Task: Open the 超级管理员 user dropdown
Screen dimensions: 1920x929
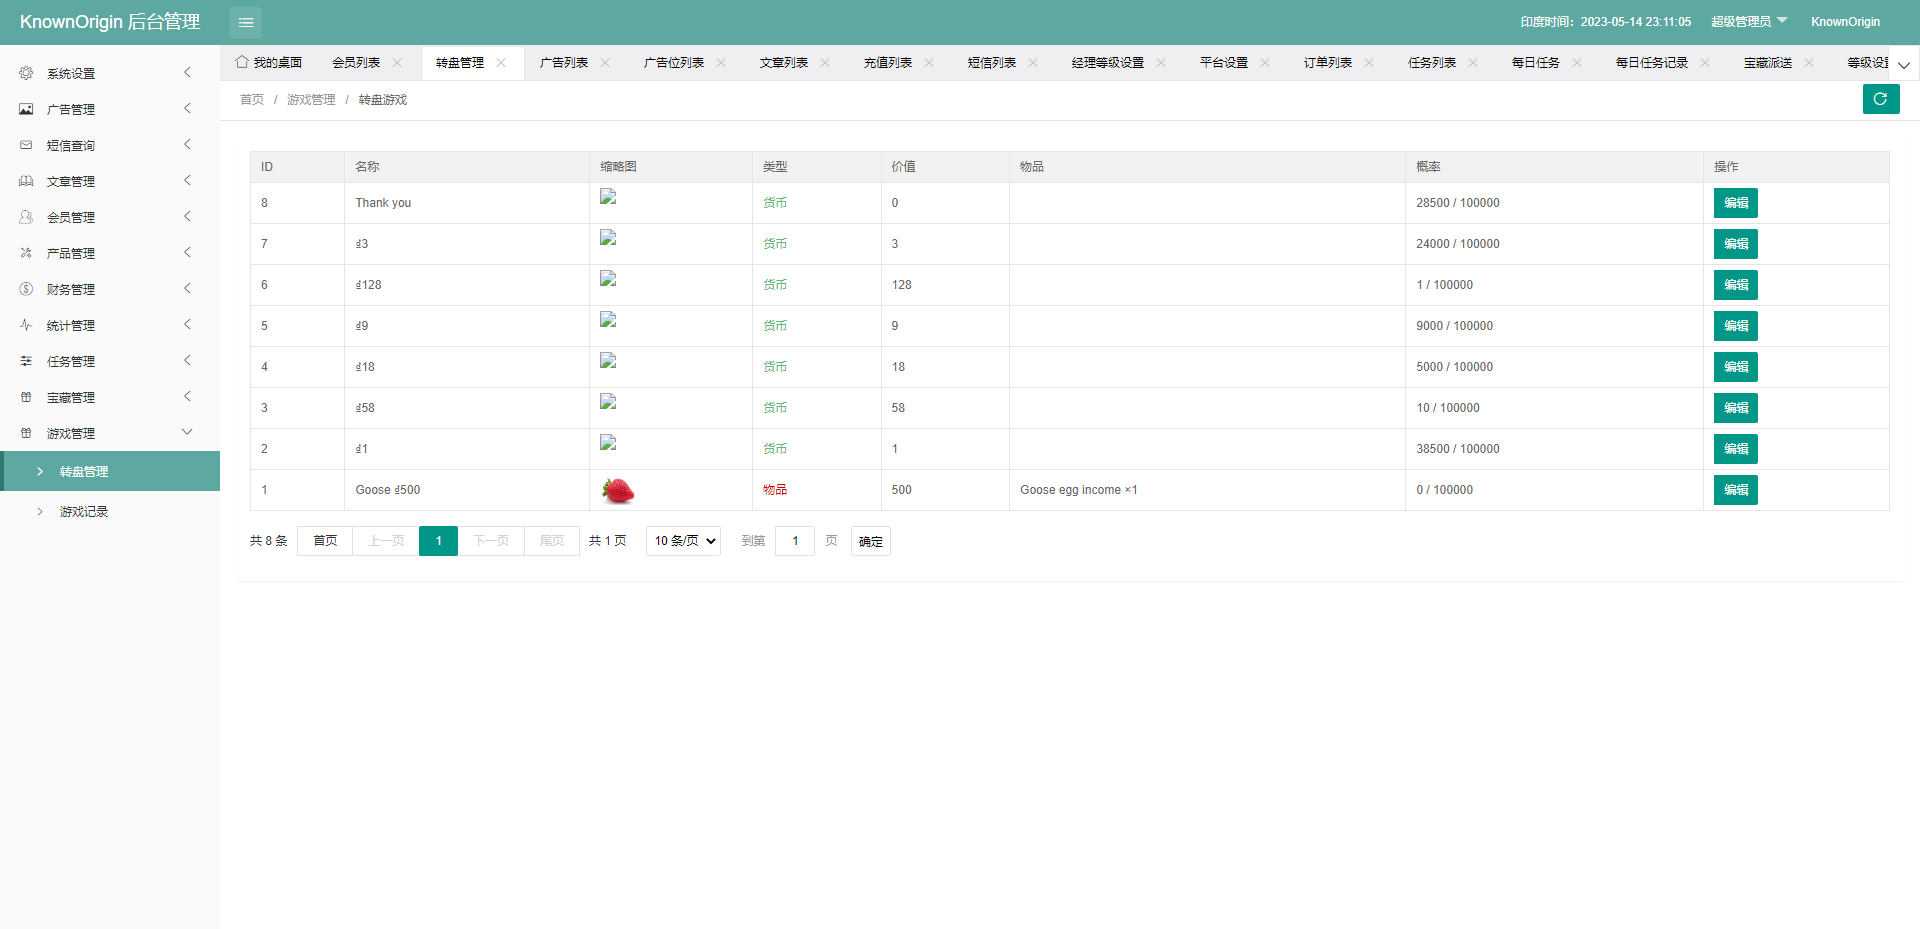Action: [x=1748, y=22]
